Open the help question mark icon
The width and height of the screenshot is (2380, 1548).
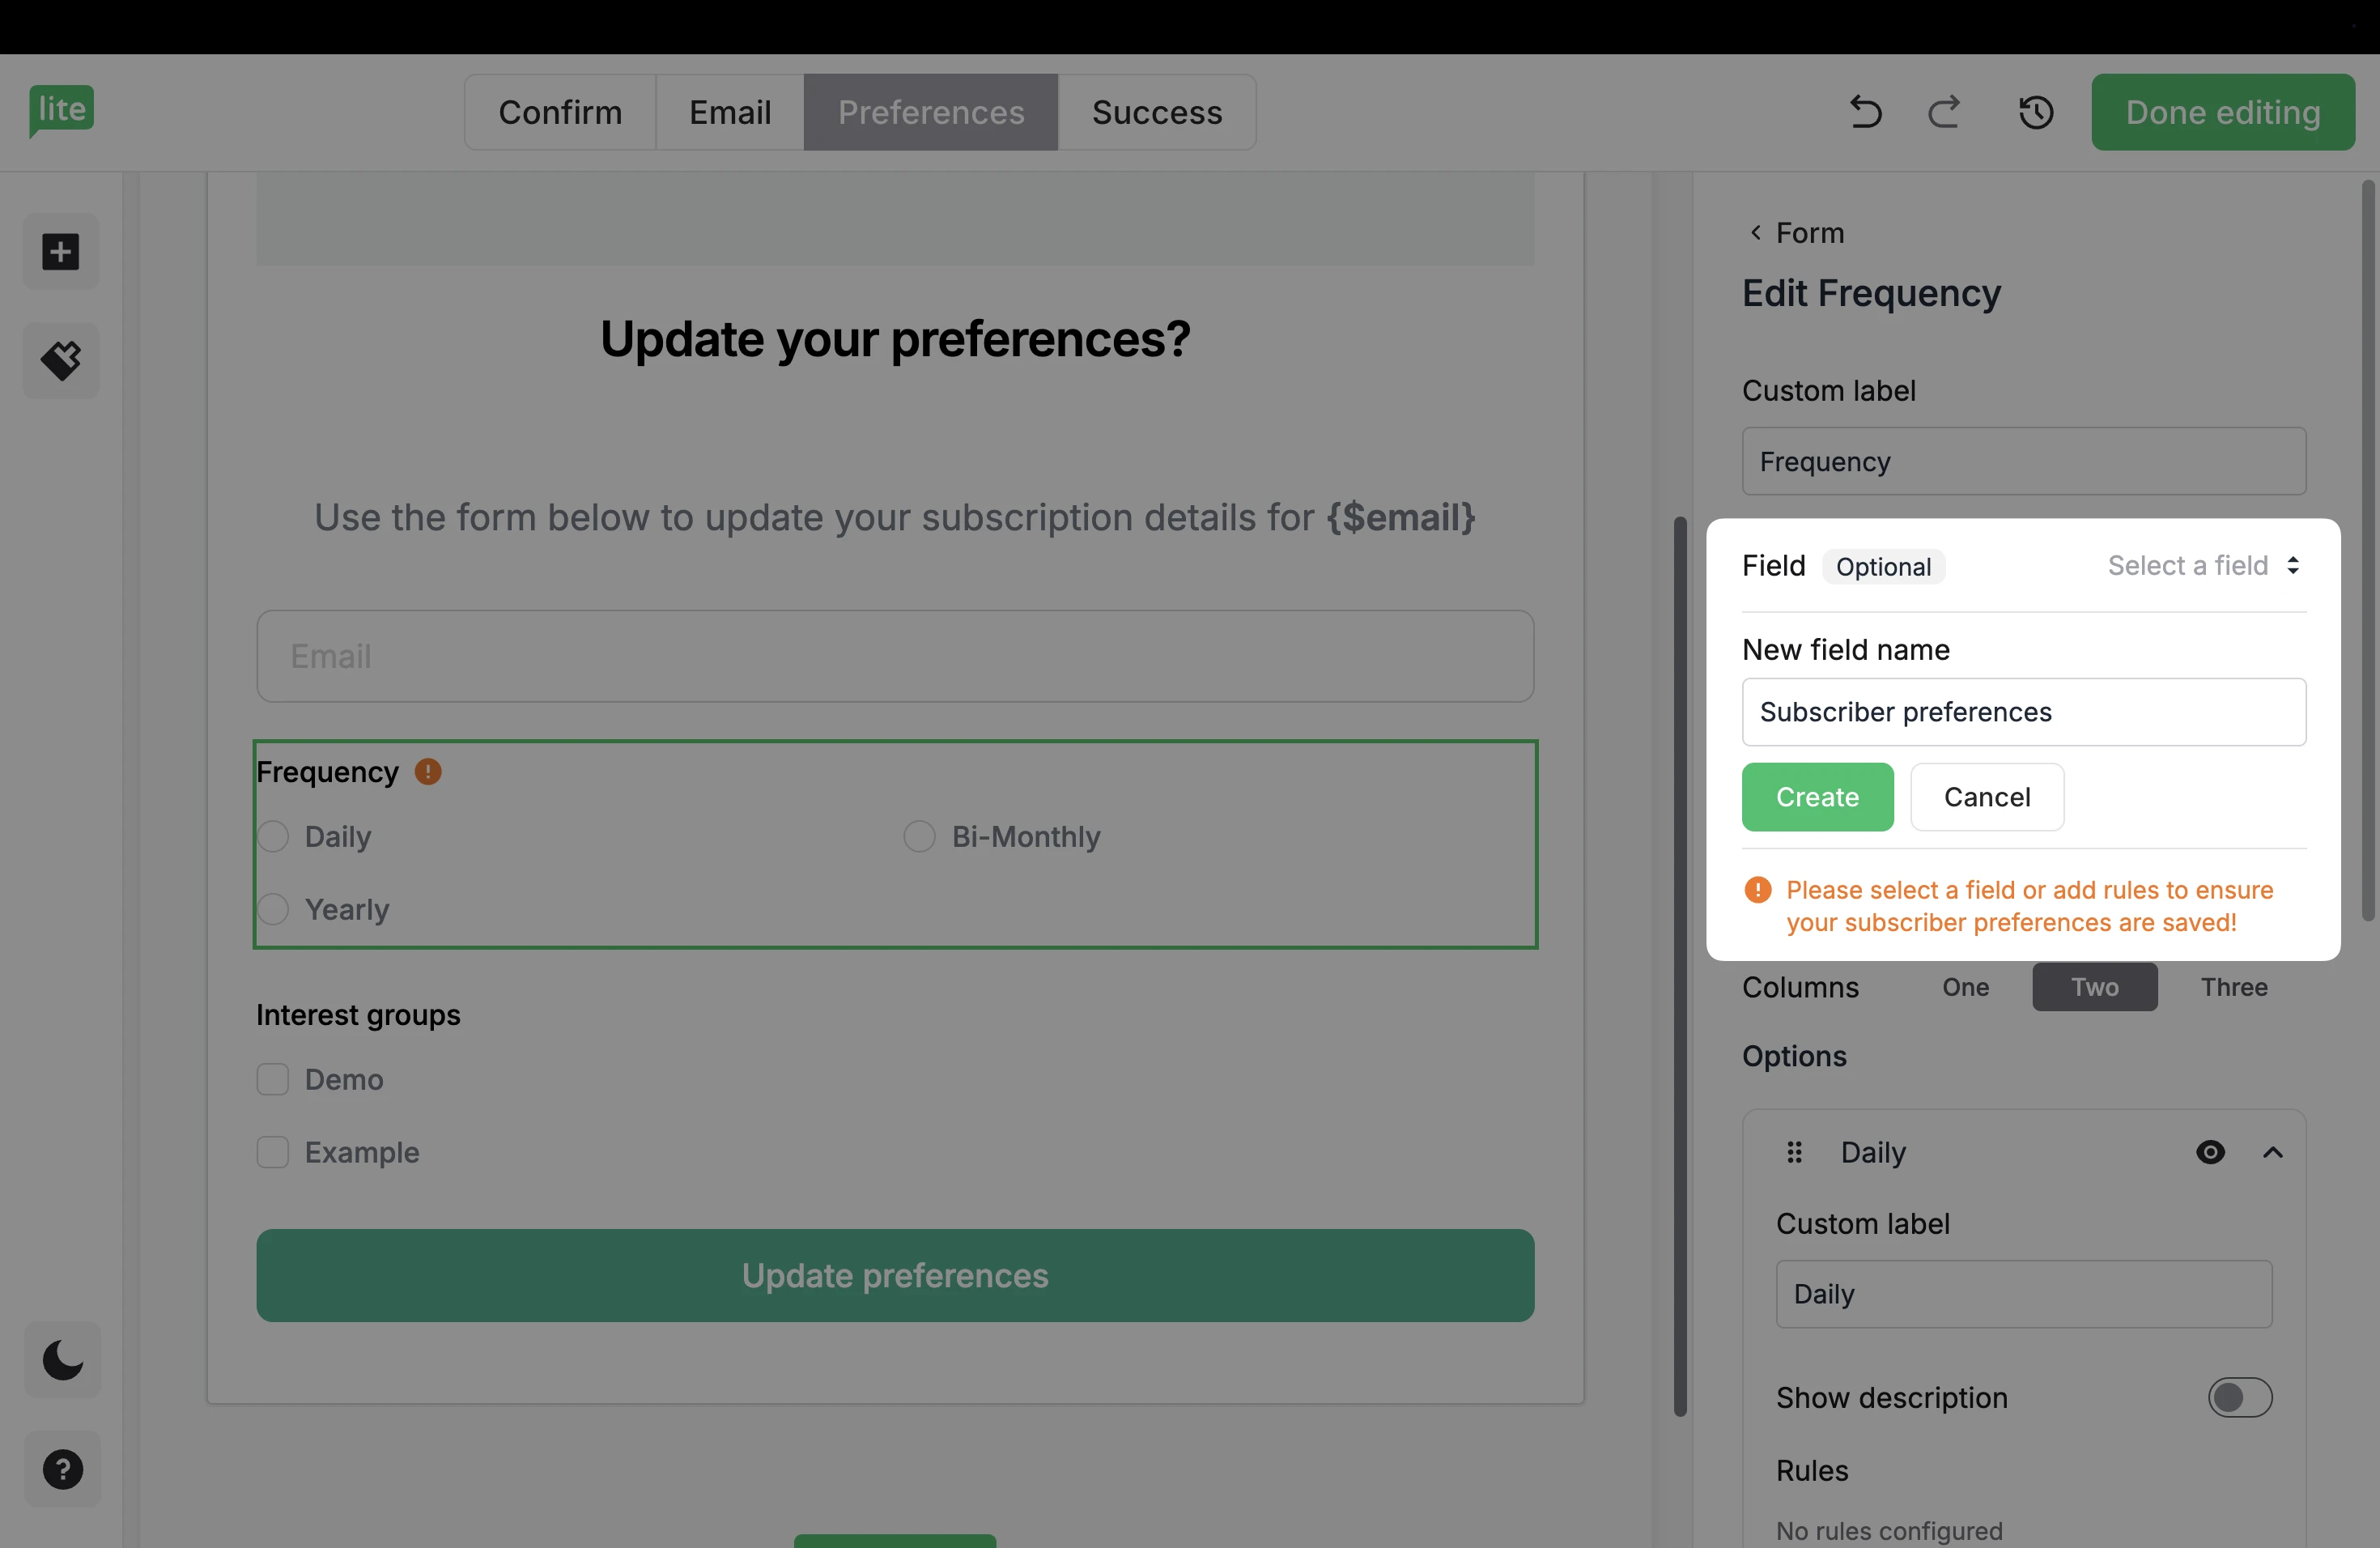coord(62,1469)
